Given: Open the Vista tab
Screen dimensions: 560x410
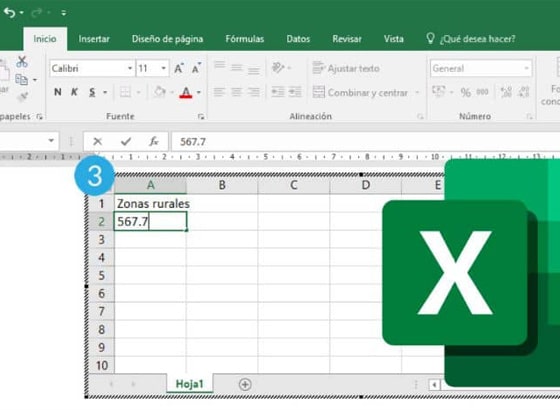Looking at the screenshot, I should point(394,39).
